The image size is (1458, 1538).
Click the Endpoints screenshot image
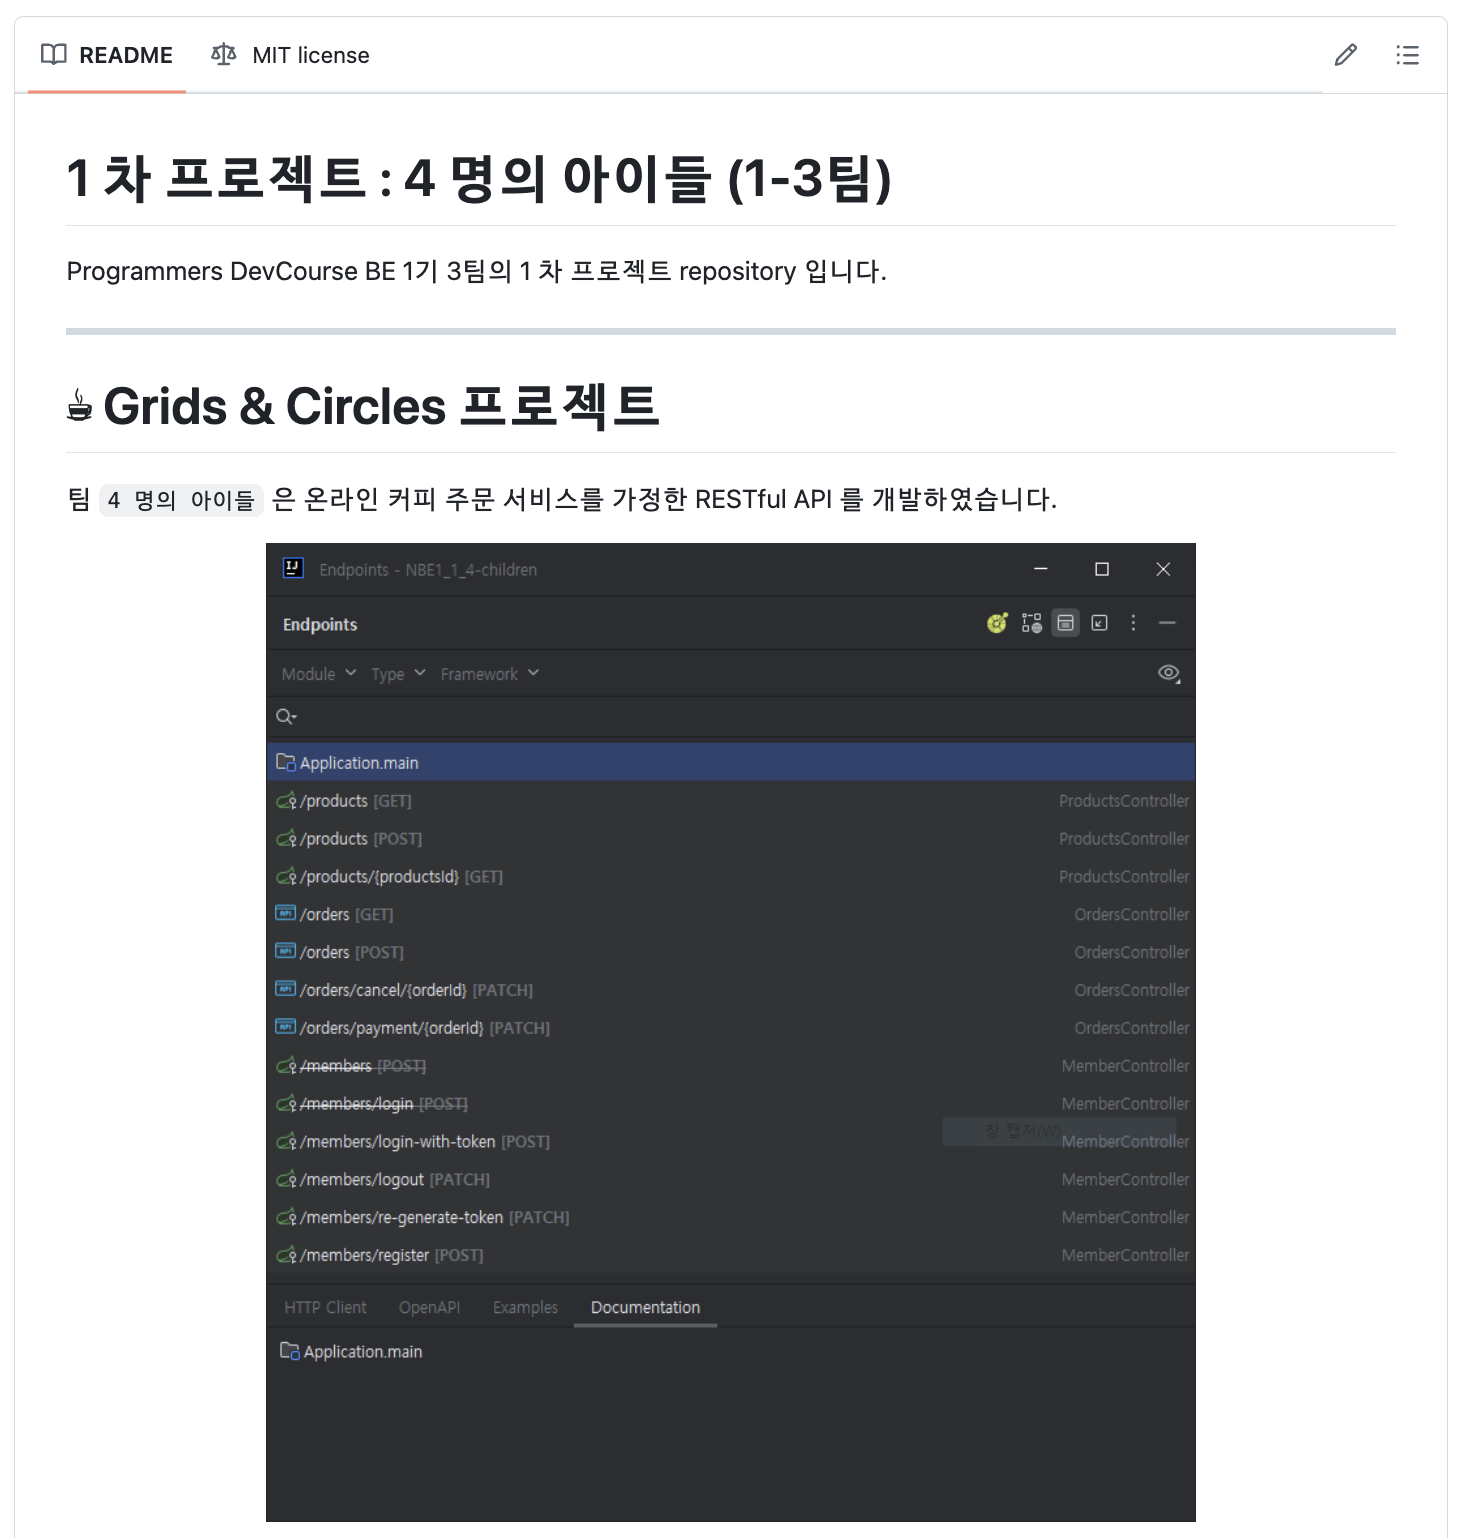pos(731,1032)
